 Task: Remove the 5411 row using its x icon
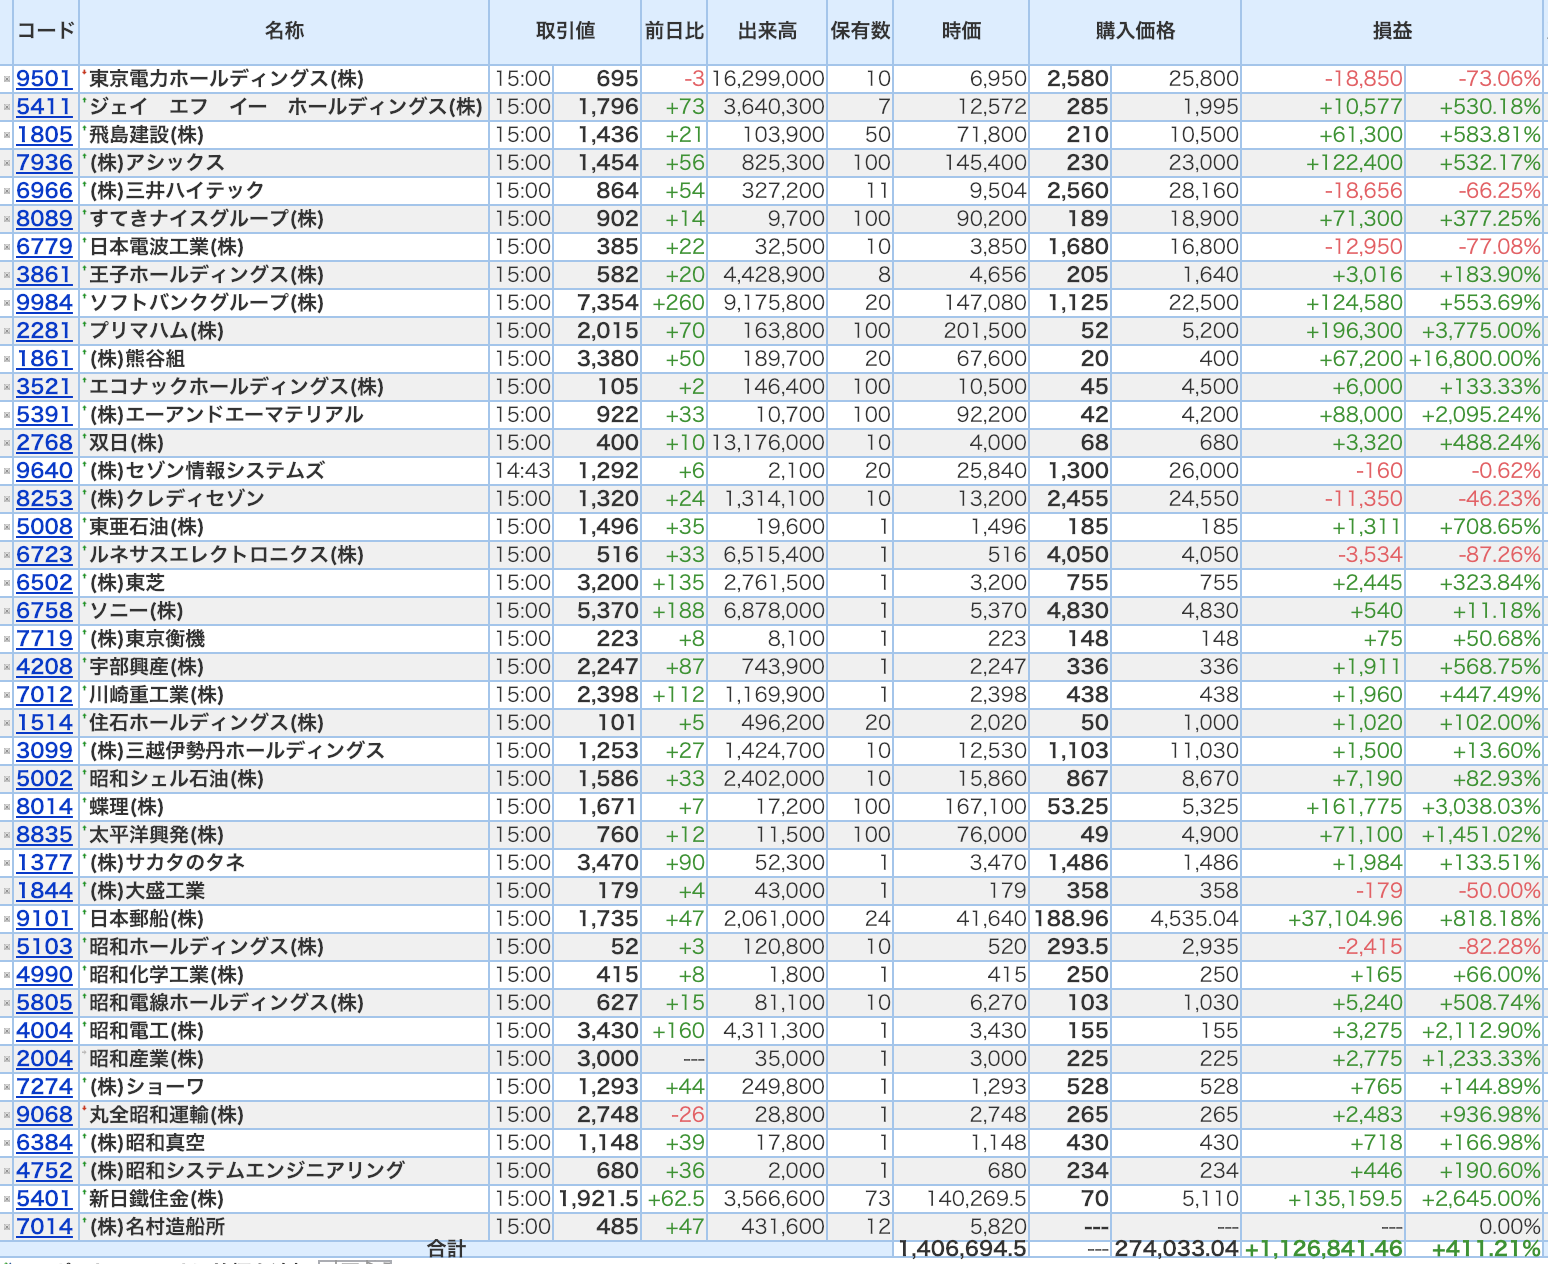pyautogui.click(x=7, y=107)
